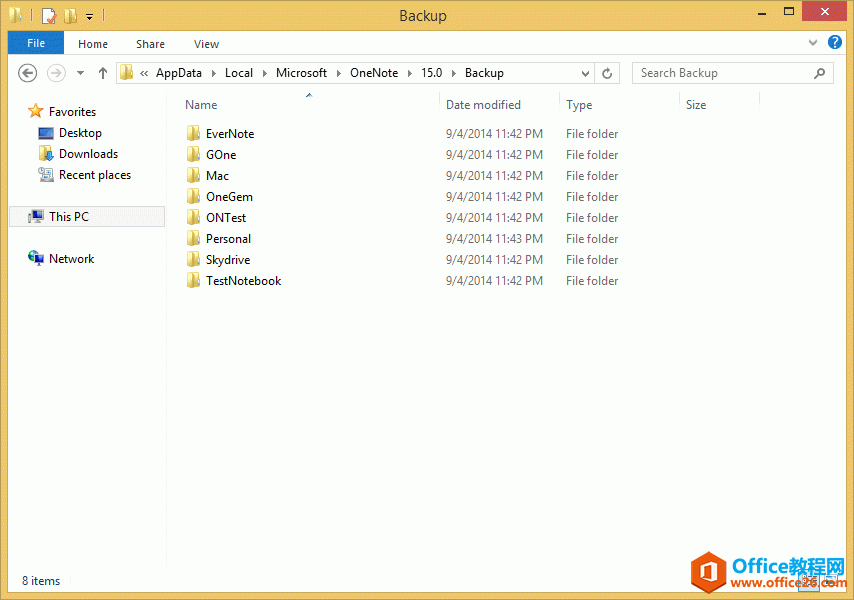Screen dimensions: 854x600
Task: Select the Mac folder icon
Action: (193, 175)
